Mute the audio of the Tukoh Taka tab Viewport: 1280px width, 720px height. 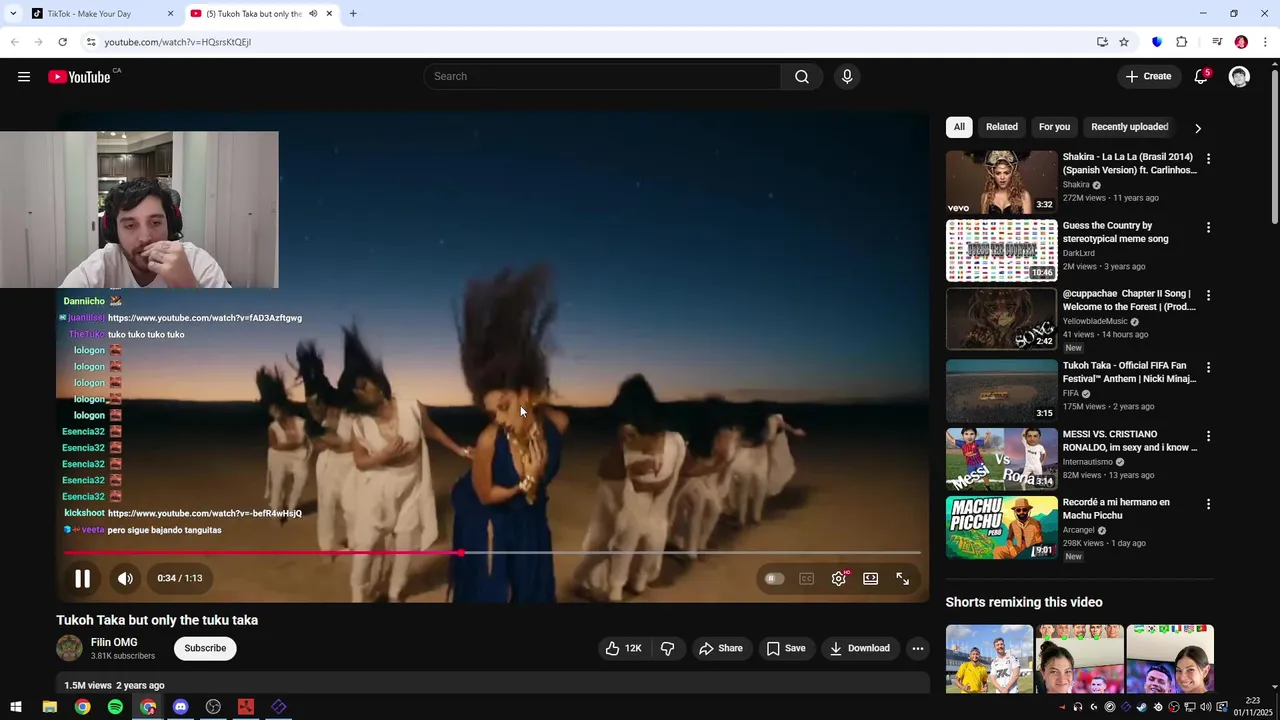point(313,14)
